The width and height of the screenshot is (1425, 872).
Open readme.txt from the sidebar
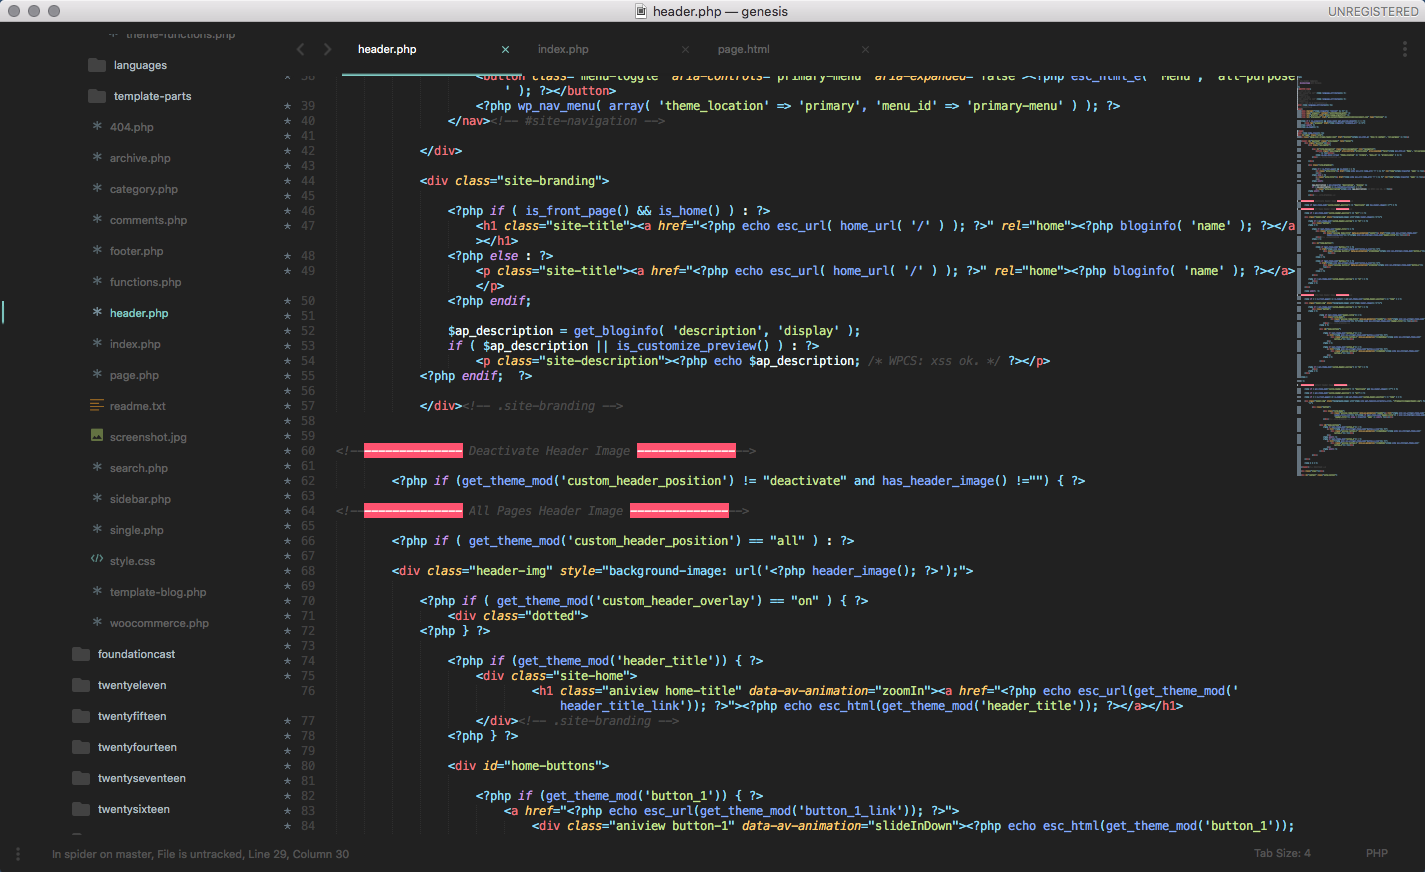point(138,406)
